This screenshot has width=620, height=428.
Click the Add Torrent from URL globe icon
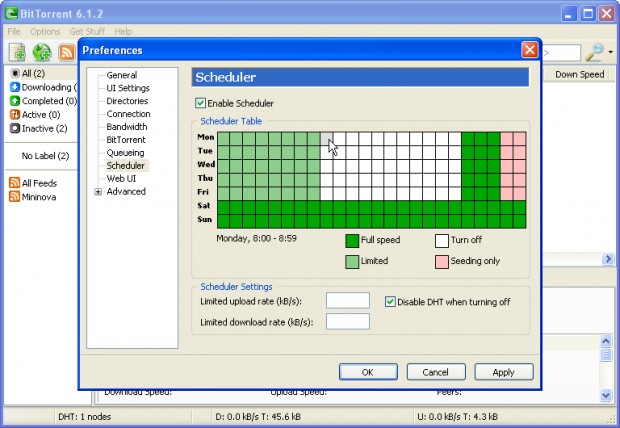click(42, 52)
